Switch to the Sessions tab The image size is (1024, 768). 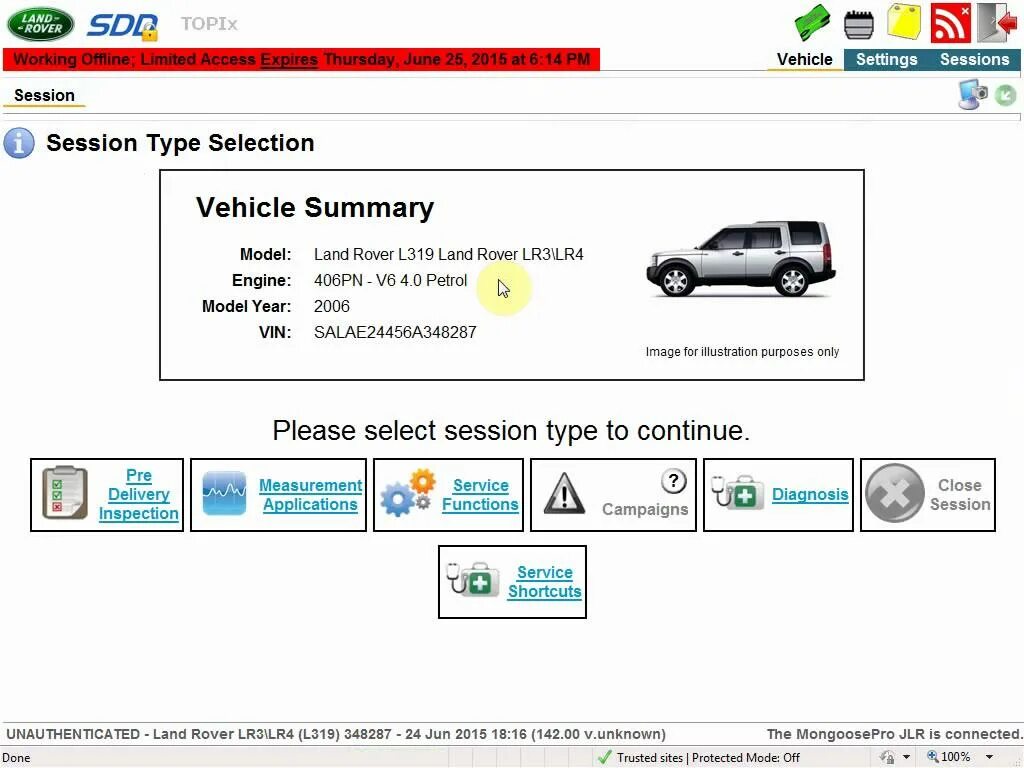click(x=974, y=59)
